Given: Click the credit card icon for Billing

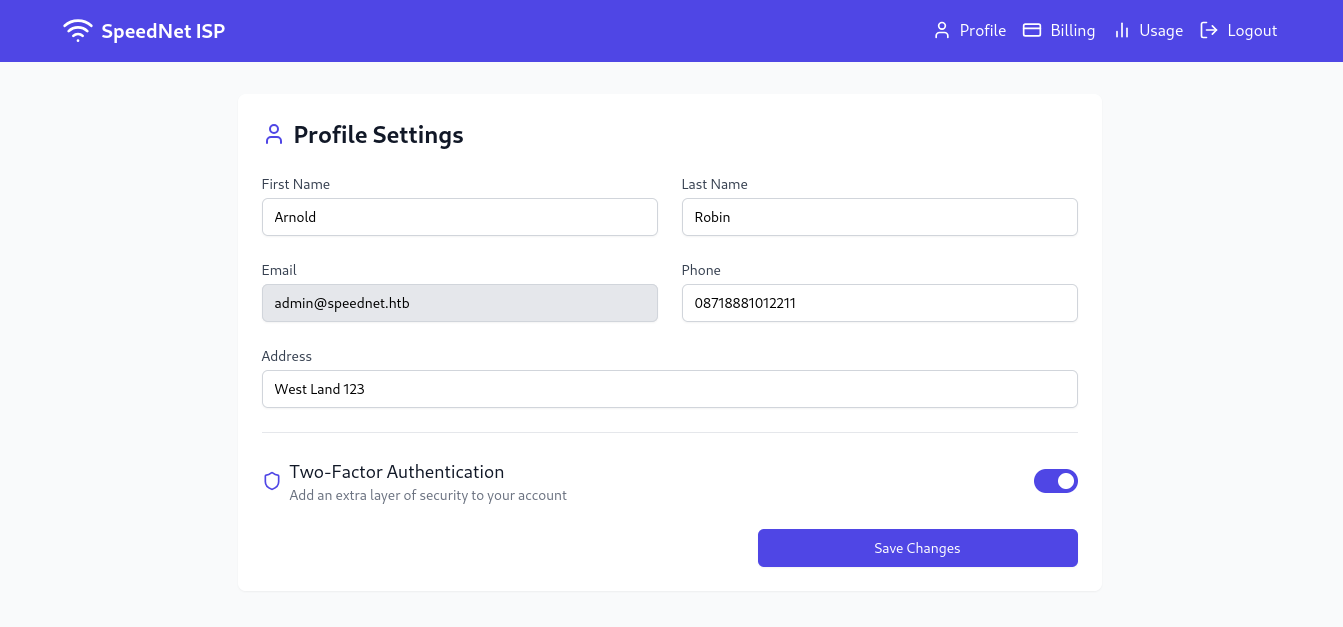Looking at the screenshot, I should click(1032, 31).
